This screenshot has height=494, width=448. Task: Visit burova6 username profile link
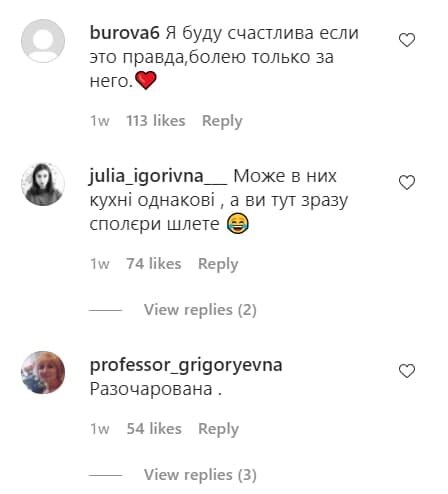(125, 33)
